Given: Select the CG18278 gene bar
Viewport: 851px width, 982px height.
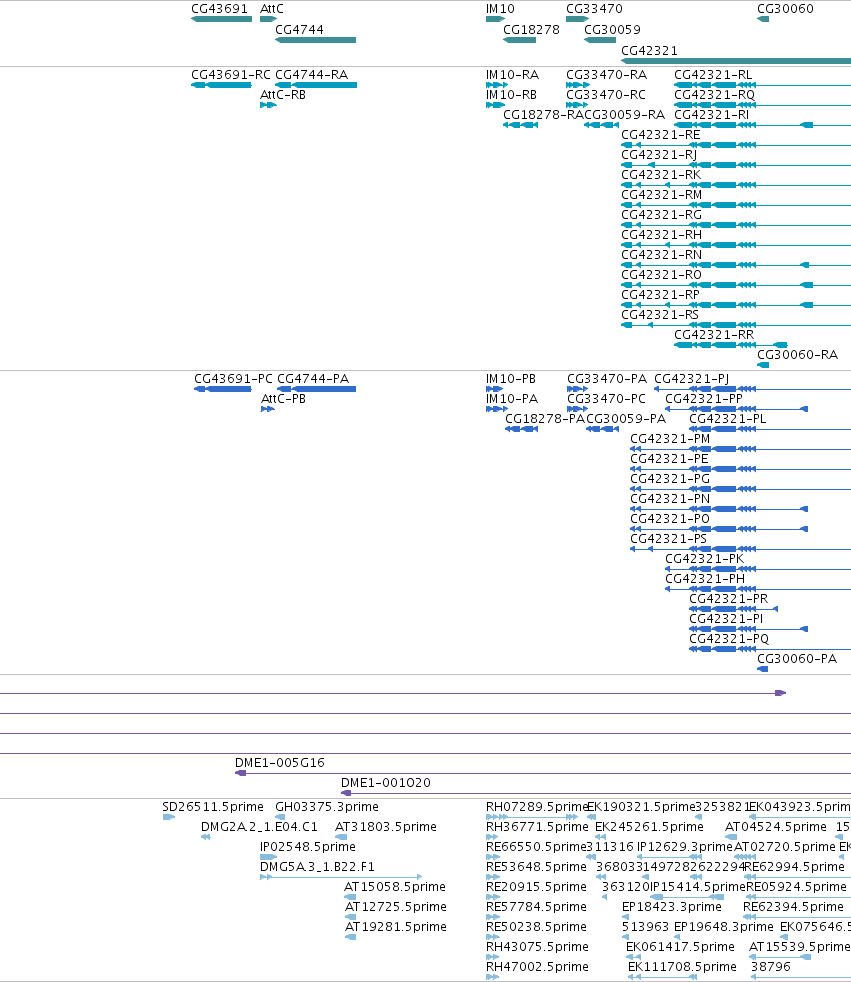Looking at the screenshot, I should click(x=520, y=40).
